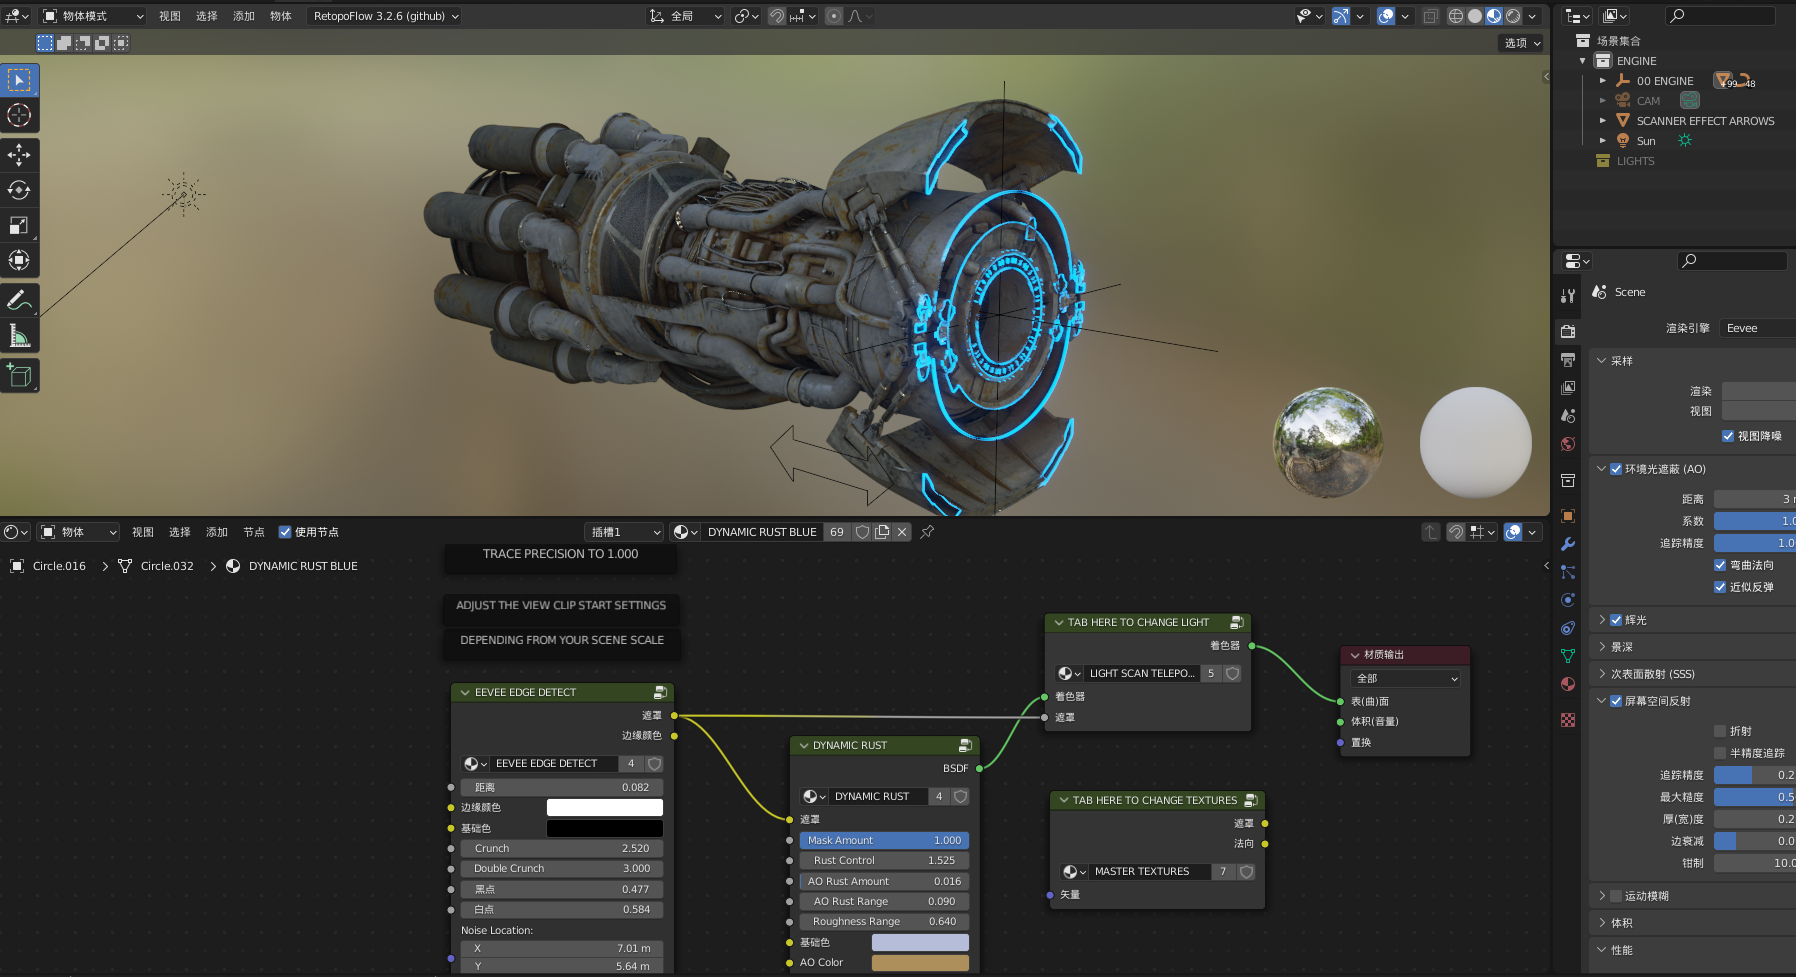1796x977 pixels.
Task: Select SCANNER EFFECT ARROWS in outliner
Action: 1705,121
